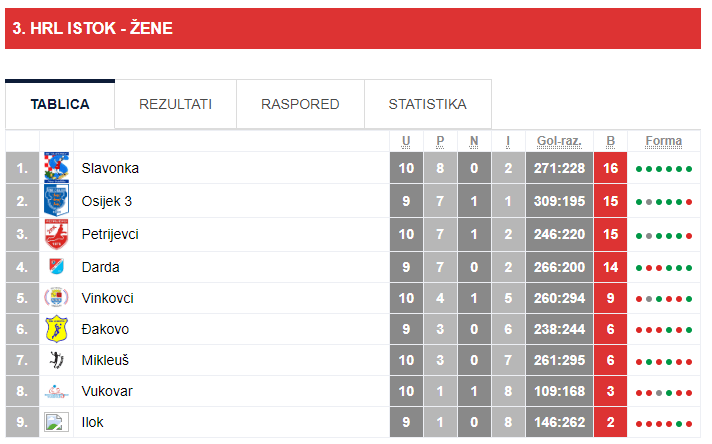
Task: Click the broken Ilok logo image
Action: tap(56, 422)
